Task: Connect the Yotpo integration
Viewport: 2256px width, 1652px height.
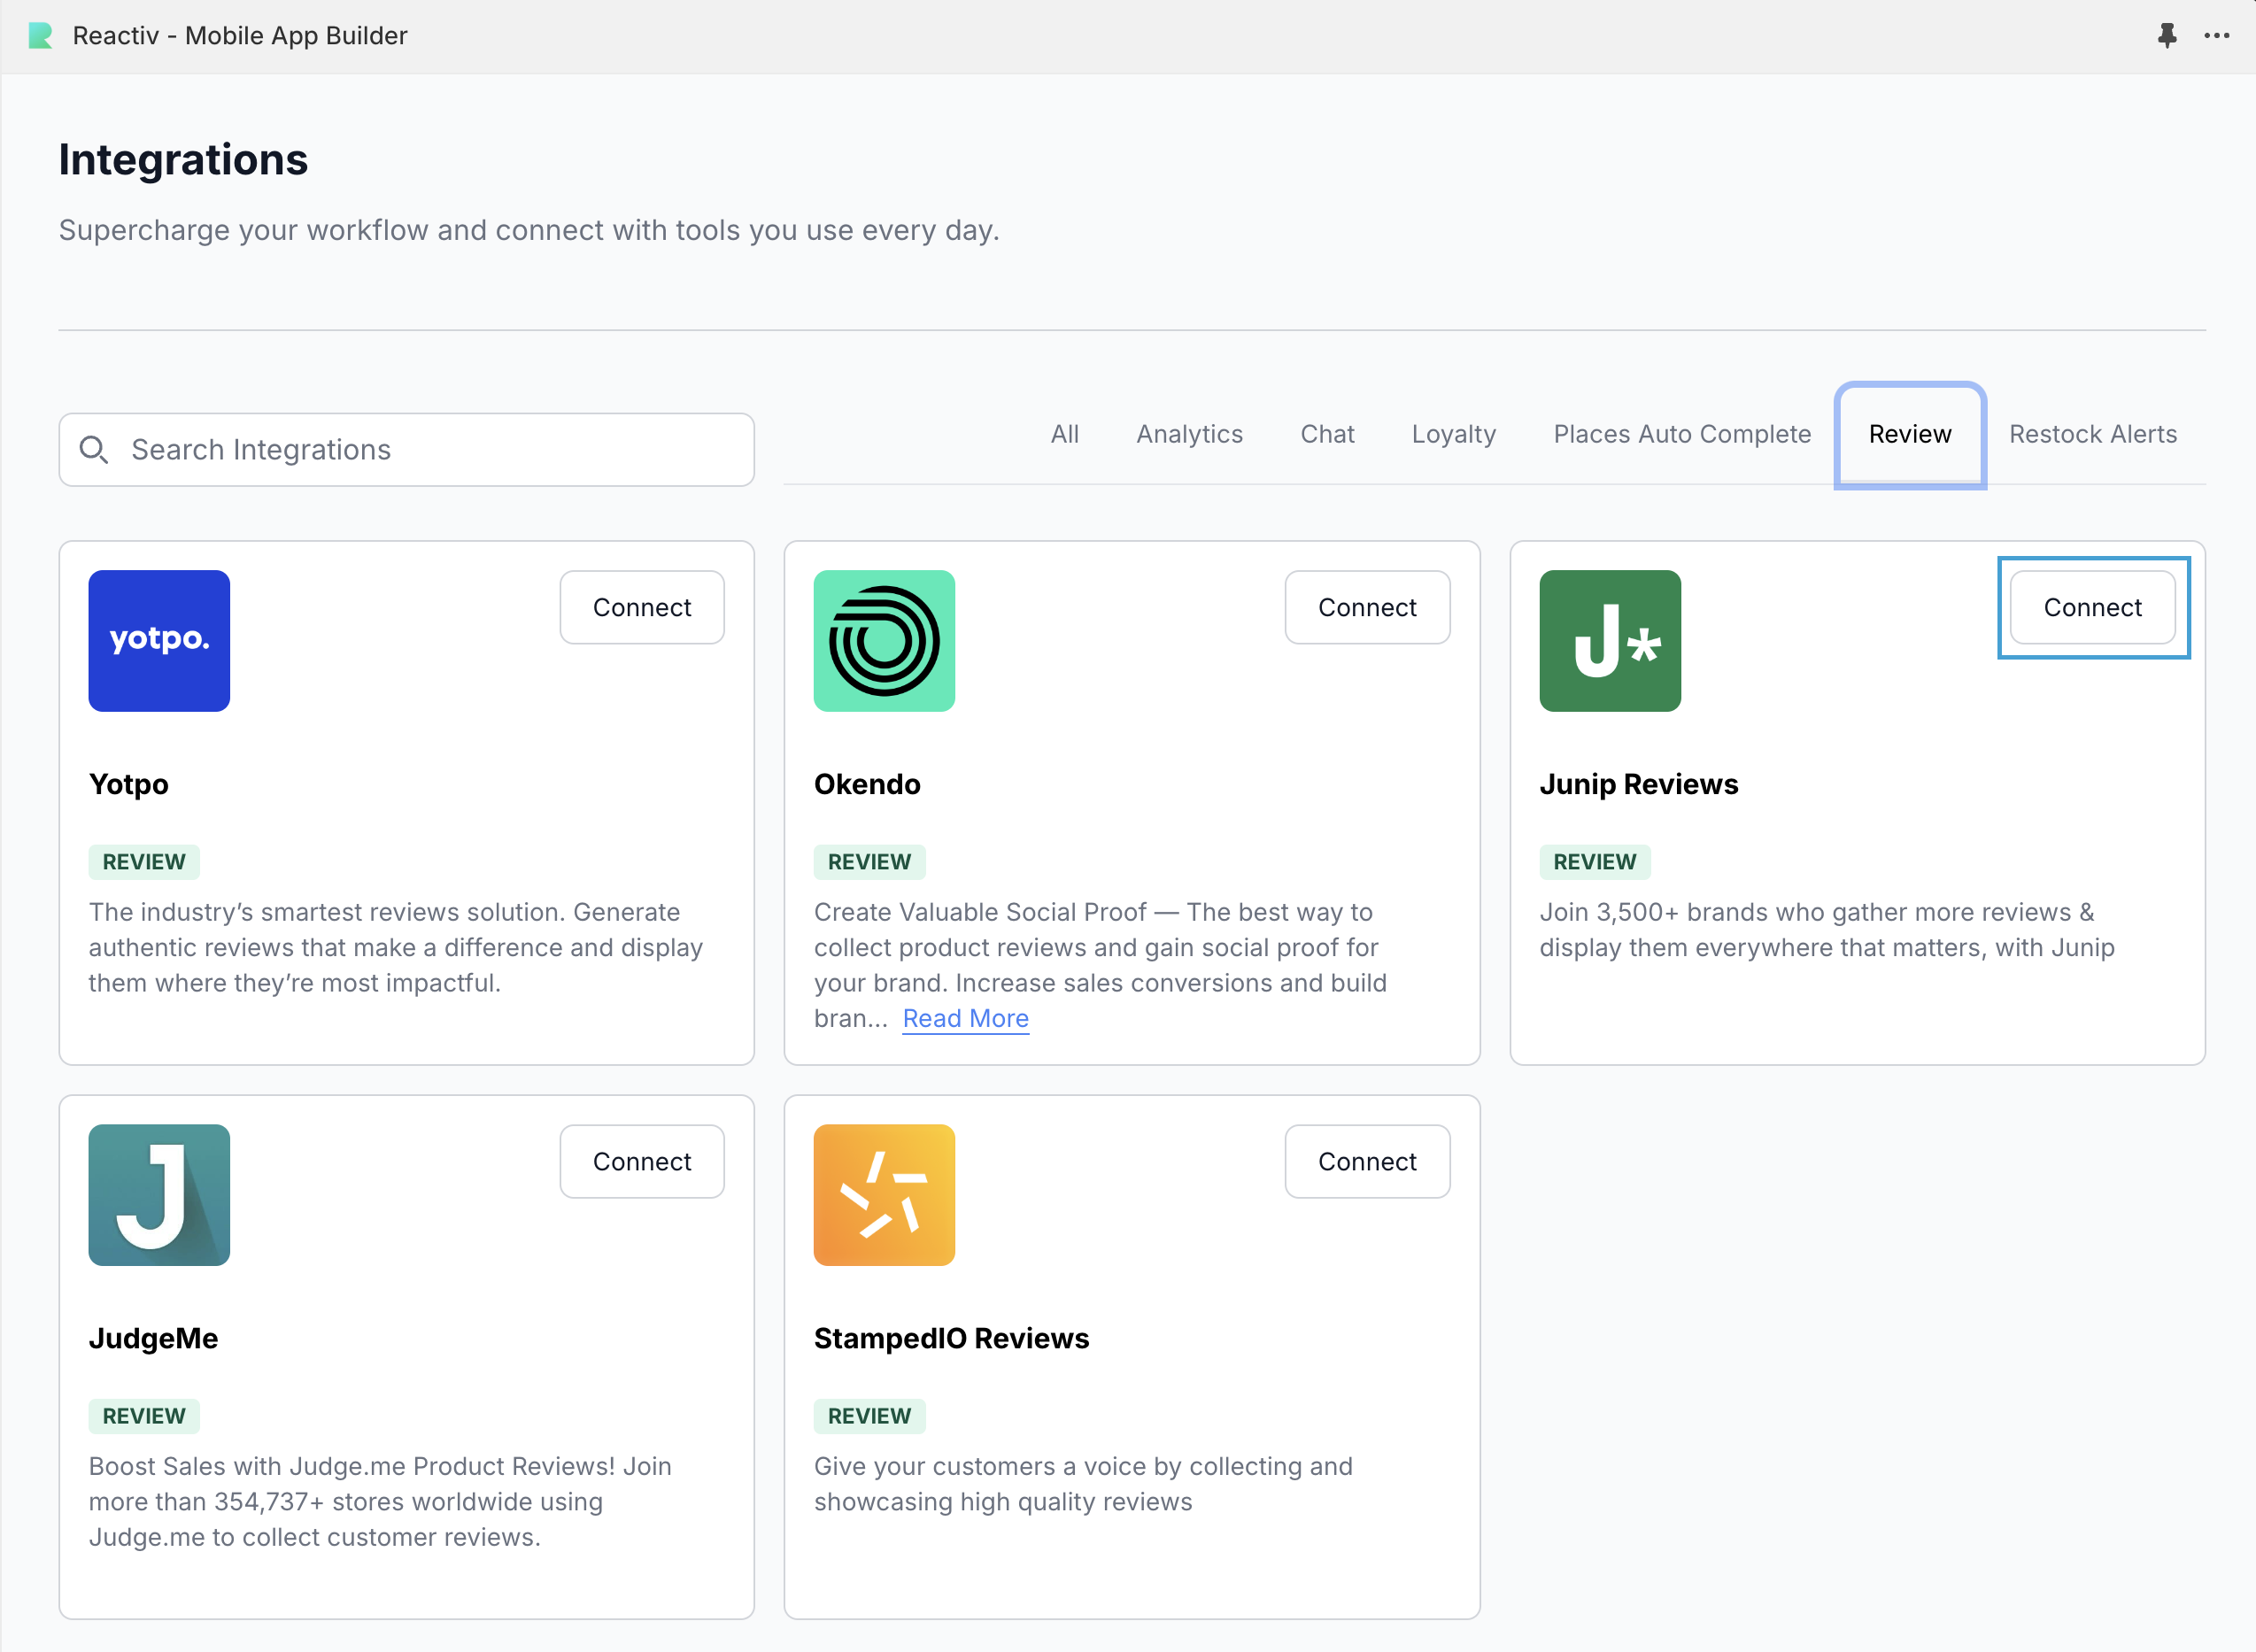Action: (x=642, y=607)
